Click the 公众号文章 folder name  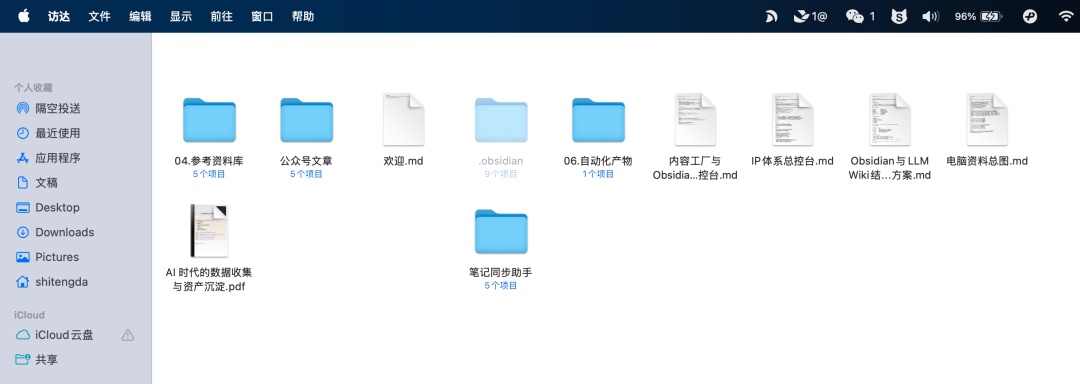(307, 161)
